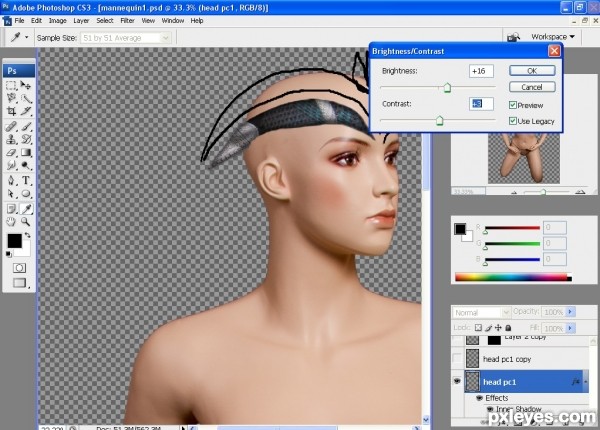Show the head pc1 copy layer

click(x=457, y=358)
